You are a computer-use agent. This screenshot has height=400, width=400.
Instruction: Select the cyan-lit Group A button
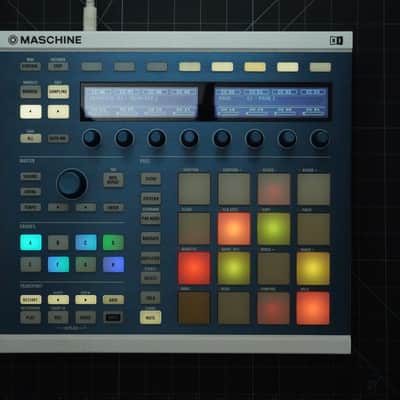(31, 242)
